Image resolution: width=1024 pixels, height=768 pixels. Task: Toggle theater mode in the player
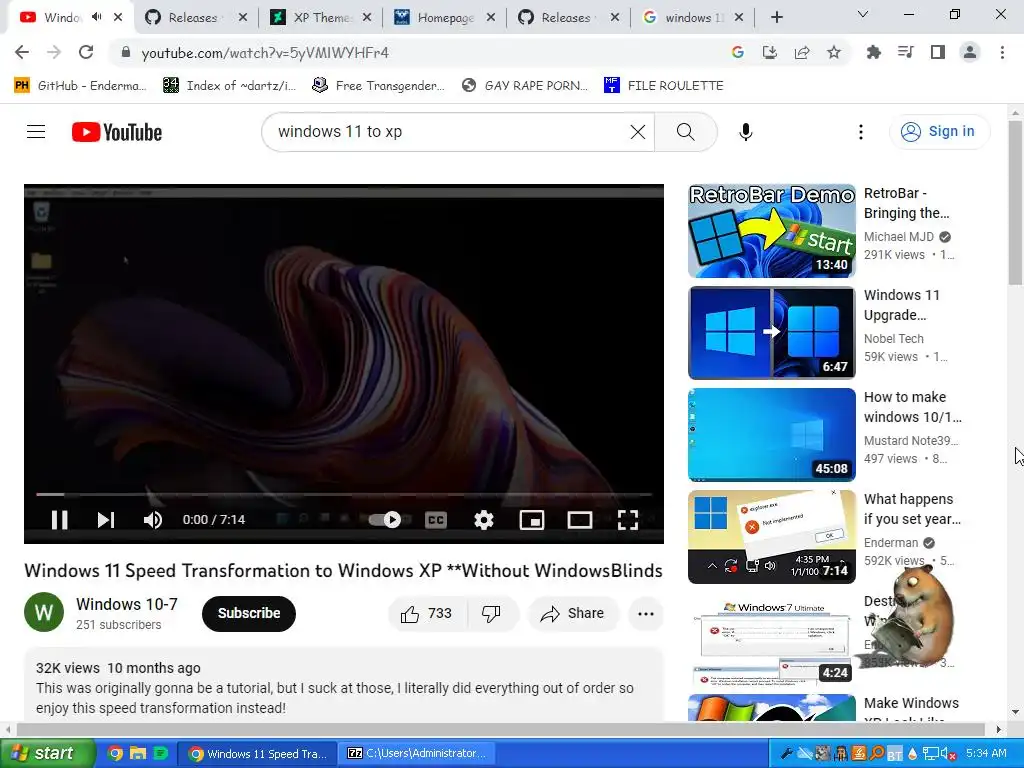(x=579, y=520)
